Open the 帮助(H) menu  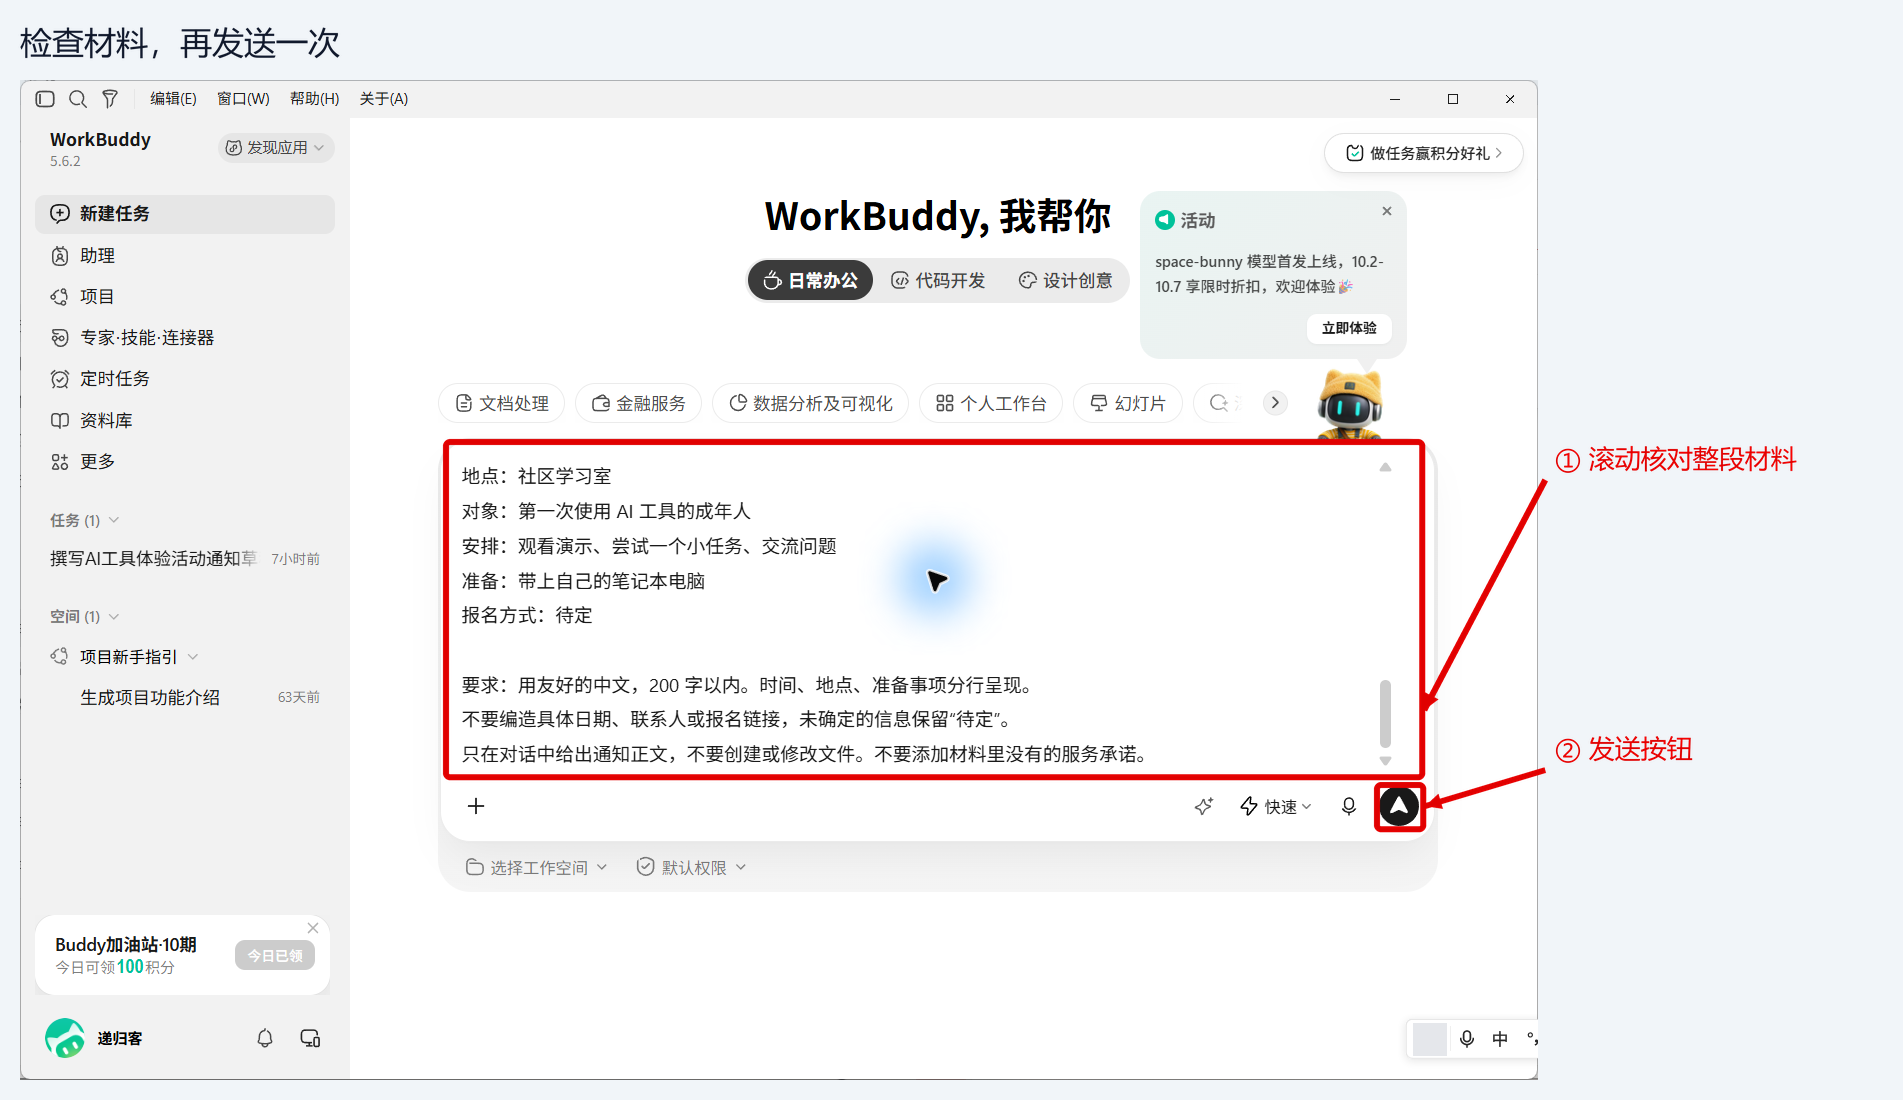coord(314,99)
